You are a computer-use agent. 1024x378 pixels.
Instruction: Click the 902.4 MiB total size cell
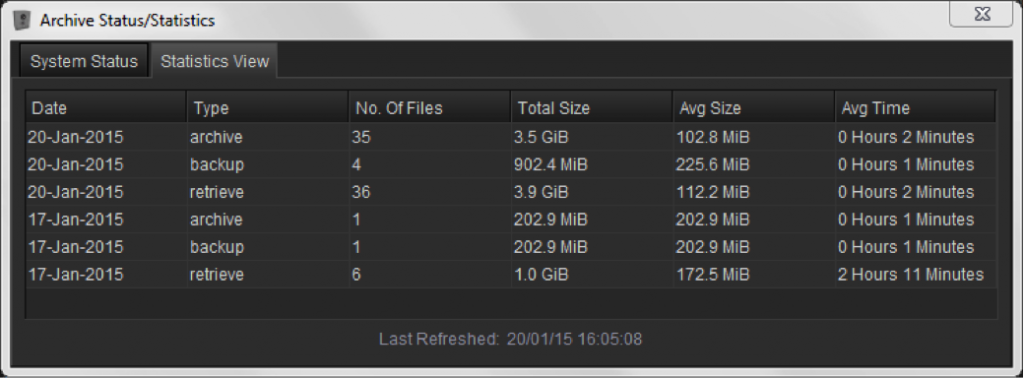[x=592, y=165]
